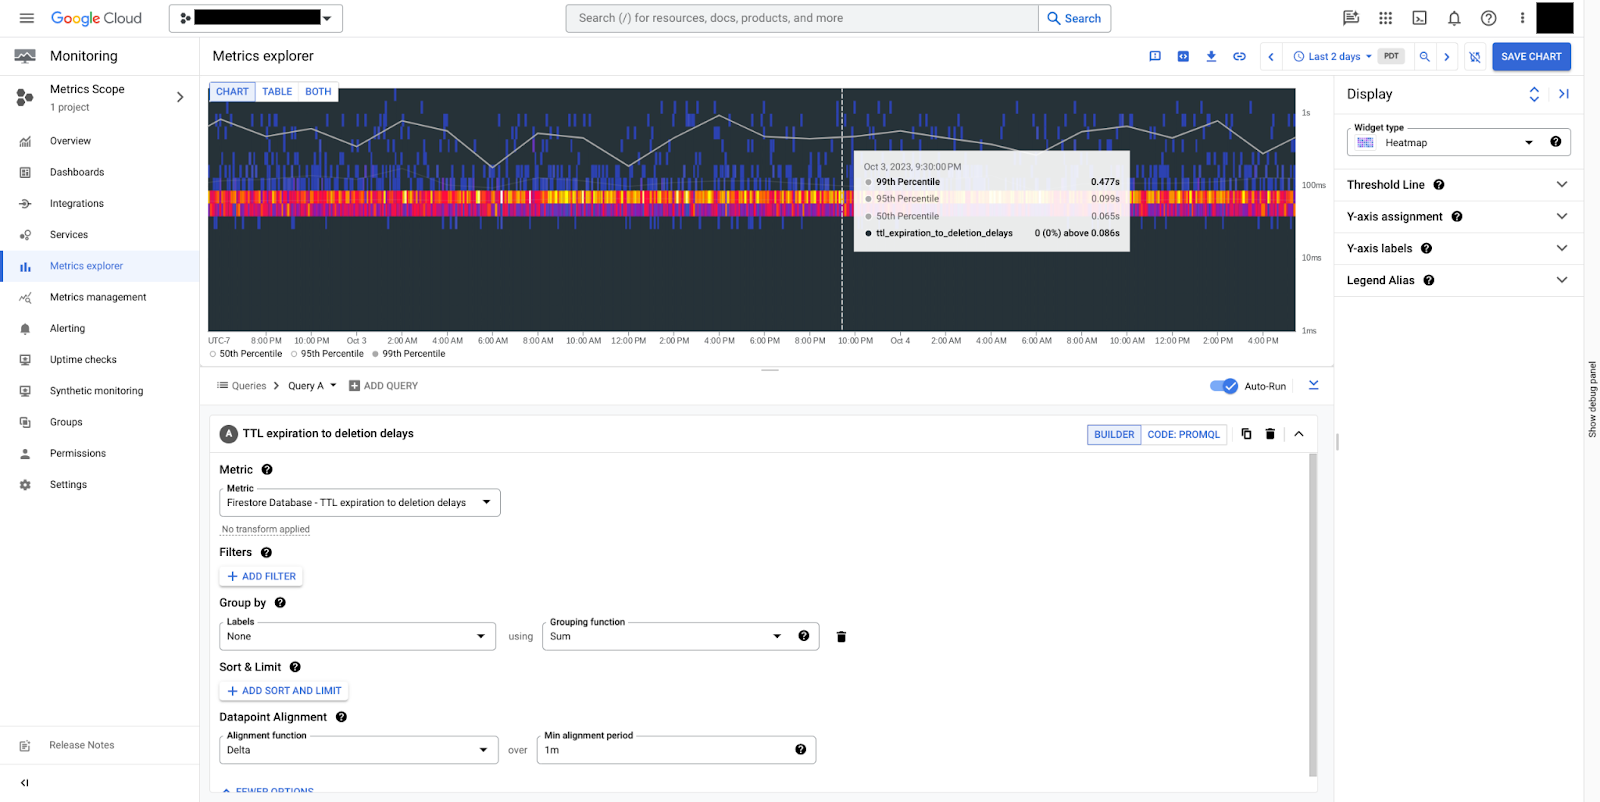Click ADD FILTER button
The height and width of the screenshot is (802, 1600).
coord(261,577)
